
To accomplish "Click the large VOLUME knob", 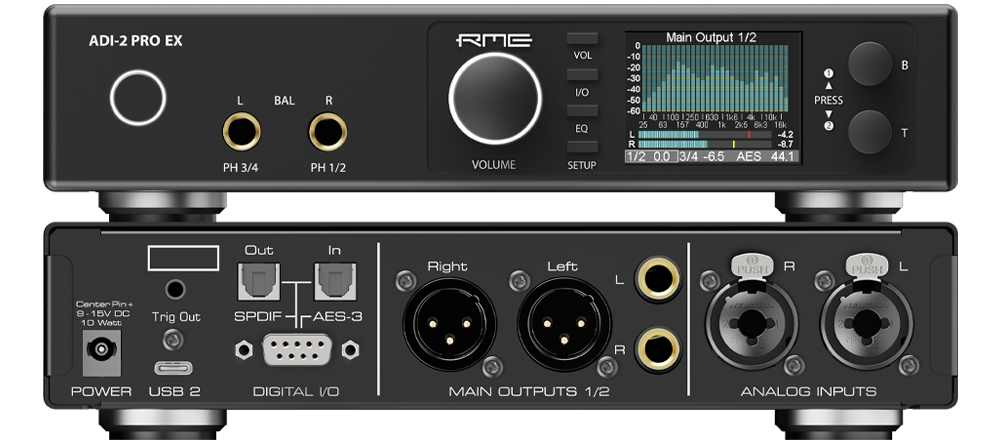I will coord(495,98).
